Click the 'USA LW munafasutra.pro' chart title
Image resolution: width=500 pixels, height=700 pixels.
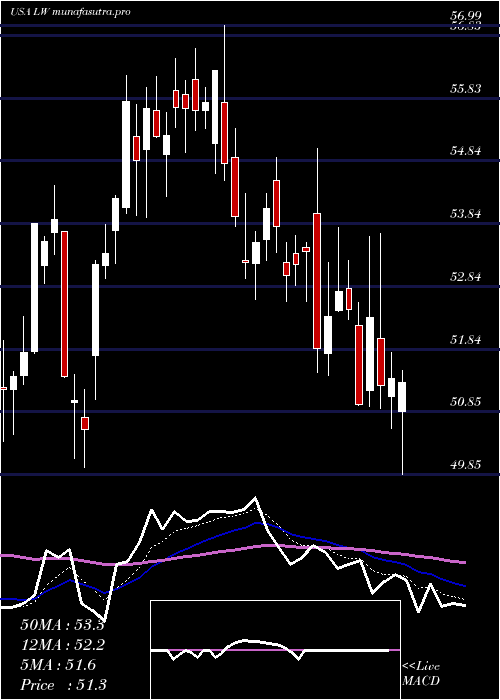[70, 12]
